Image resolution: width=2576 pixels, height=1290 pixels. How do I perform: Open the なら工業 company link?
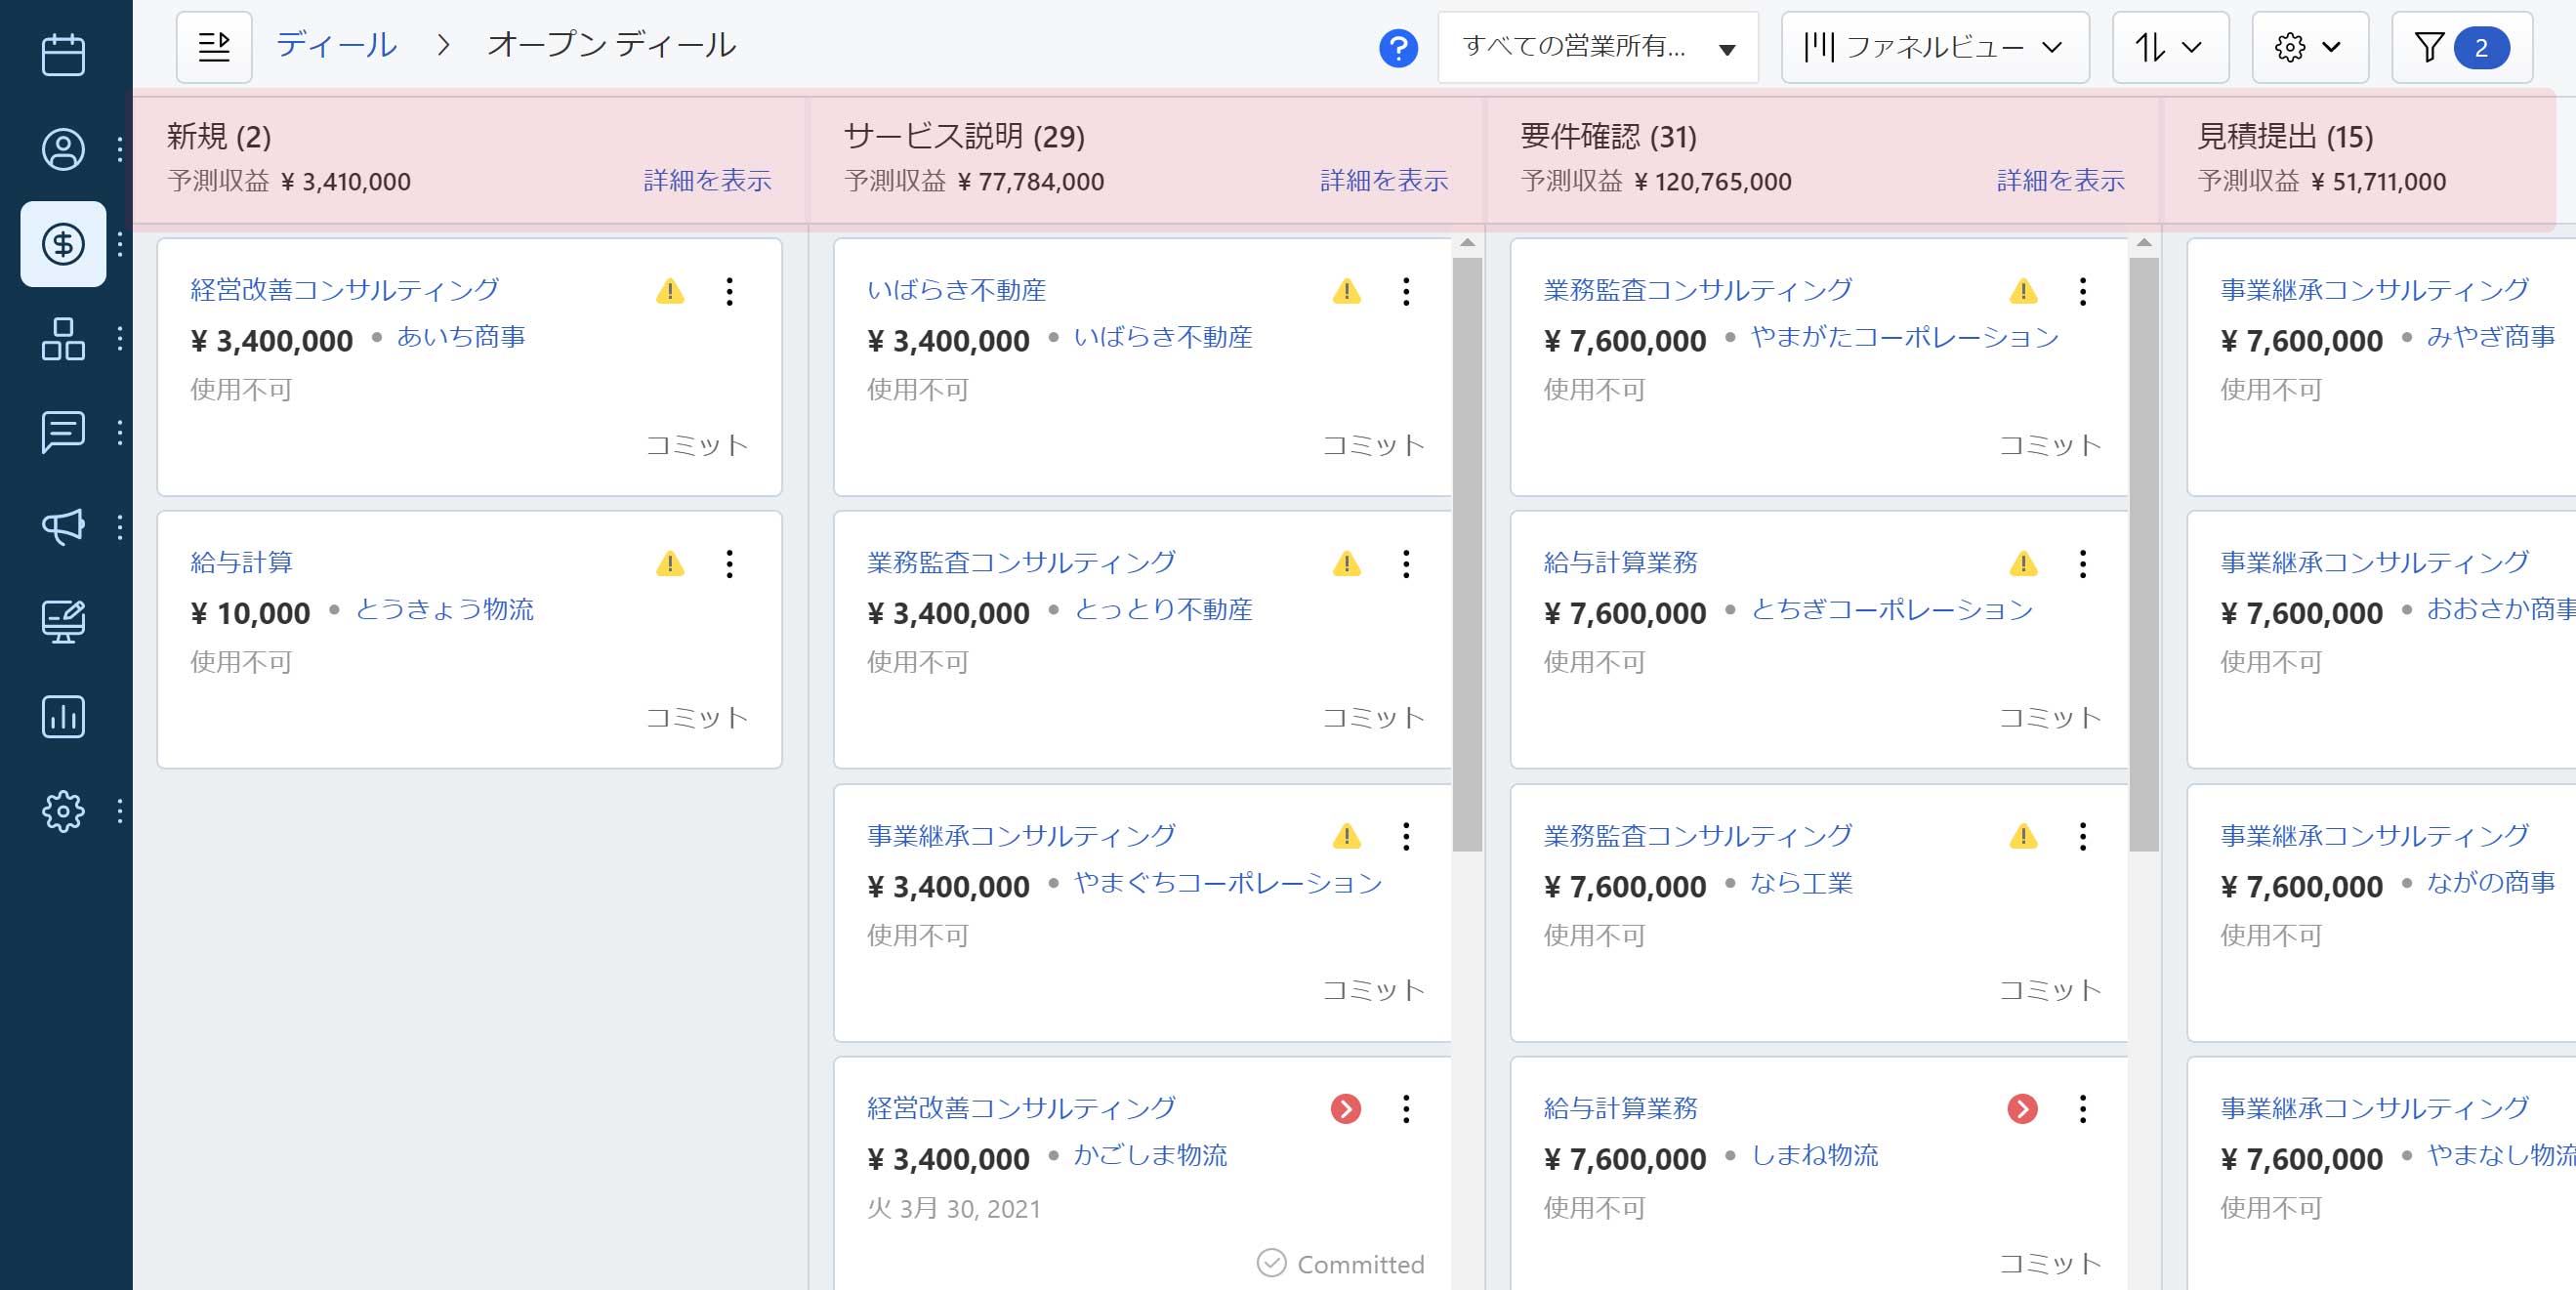click(x=1801, y=883)
